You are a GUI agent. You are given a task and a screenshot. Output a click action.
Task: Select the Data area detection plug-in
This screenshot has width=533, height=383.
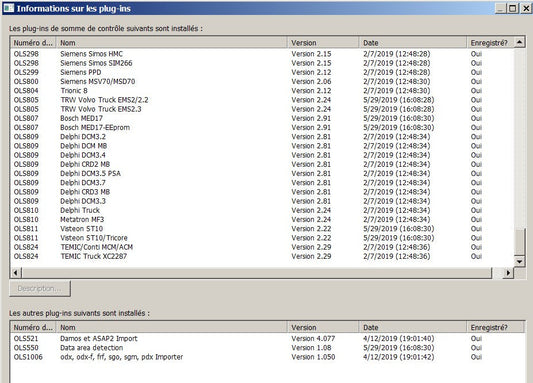[x=267, y=348]
